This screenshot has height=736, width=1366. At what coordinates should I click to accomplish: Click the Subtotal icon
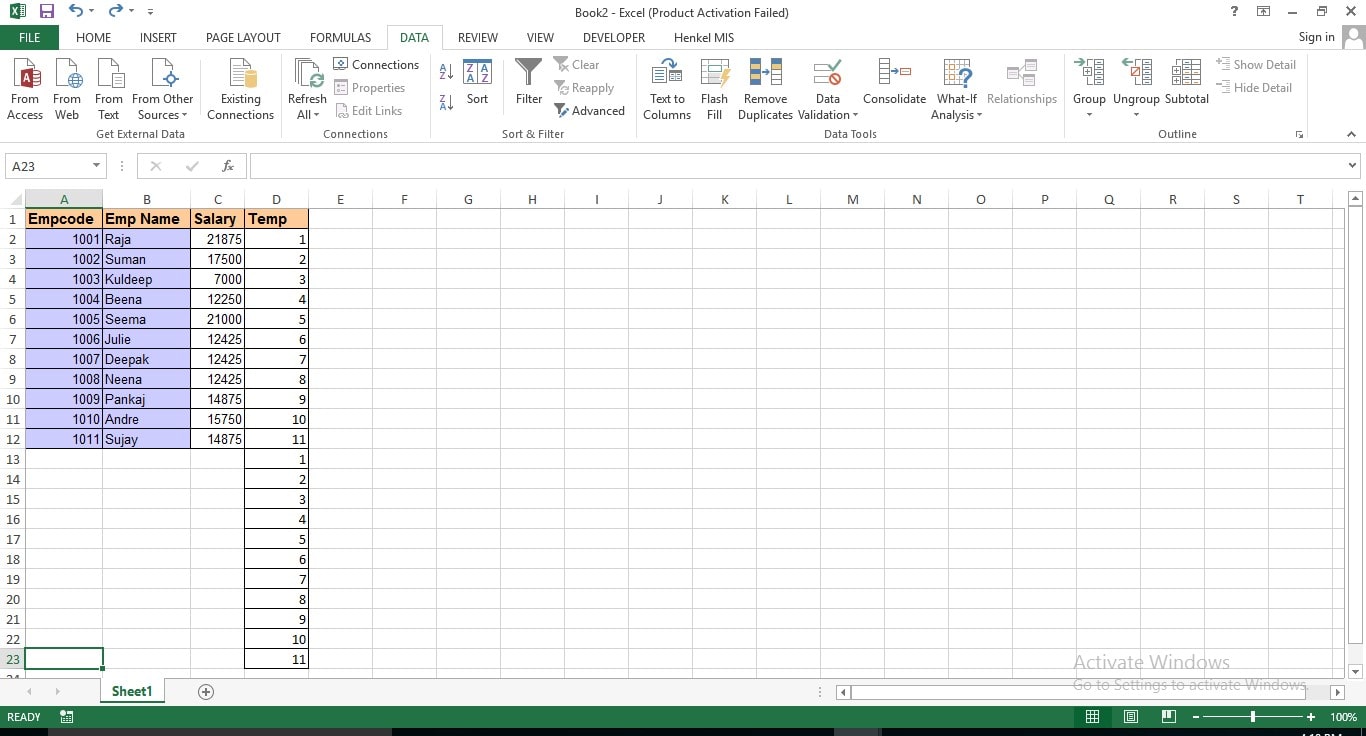click(x=1186, y=74)
